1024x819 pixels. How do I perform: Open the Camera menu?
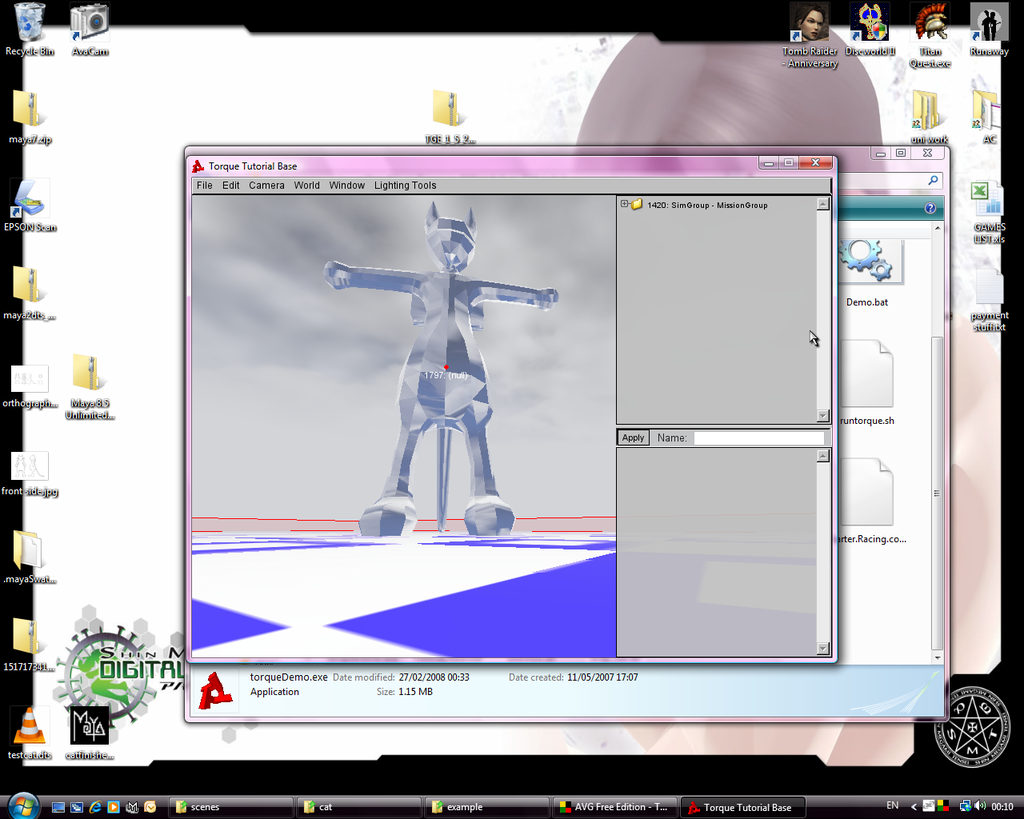[266, 185]
